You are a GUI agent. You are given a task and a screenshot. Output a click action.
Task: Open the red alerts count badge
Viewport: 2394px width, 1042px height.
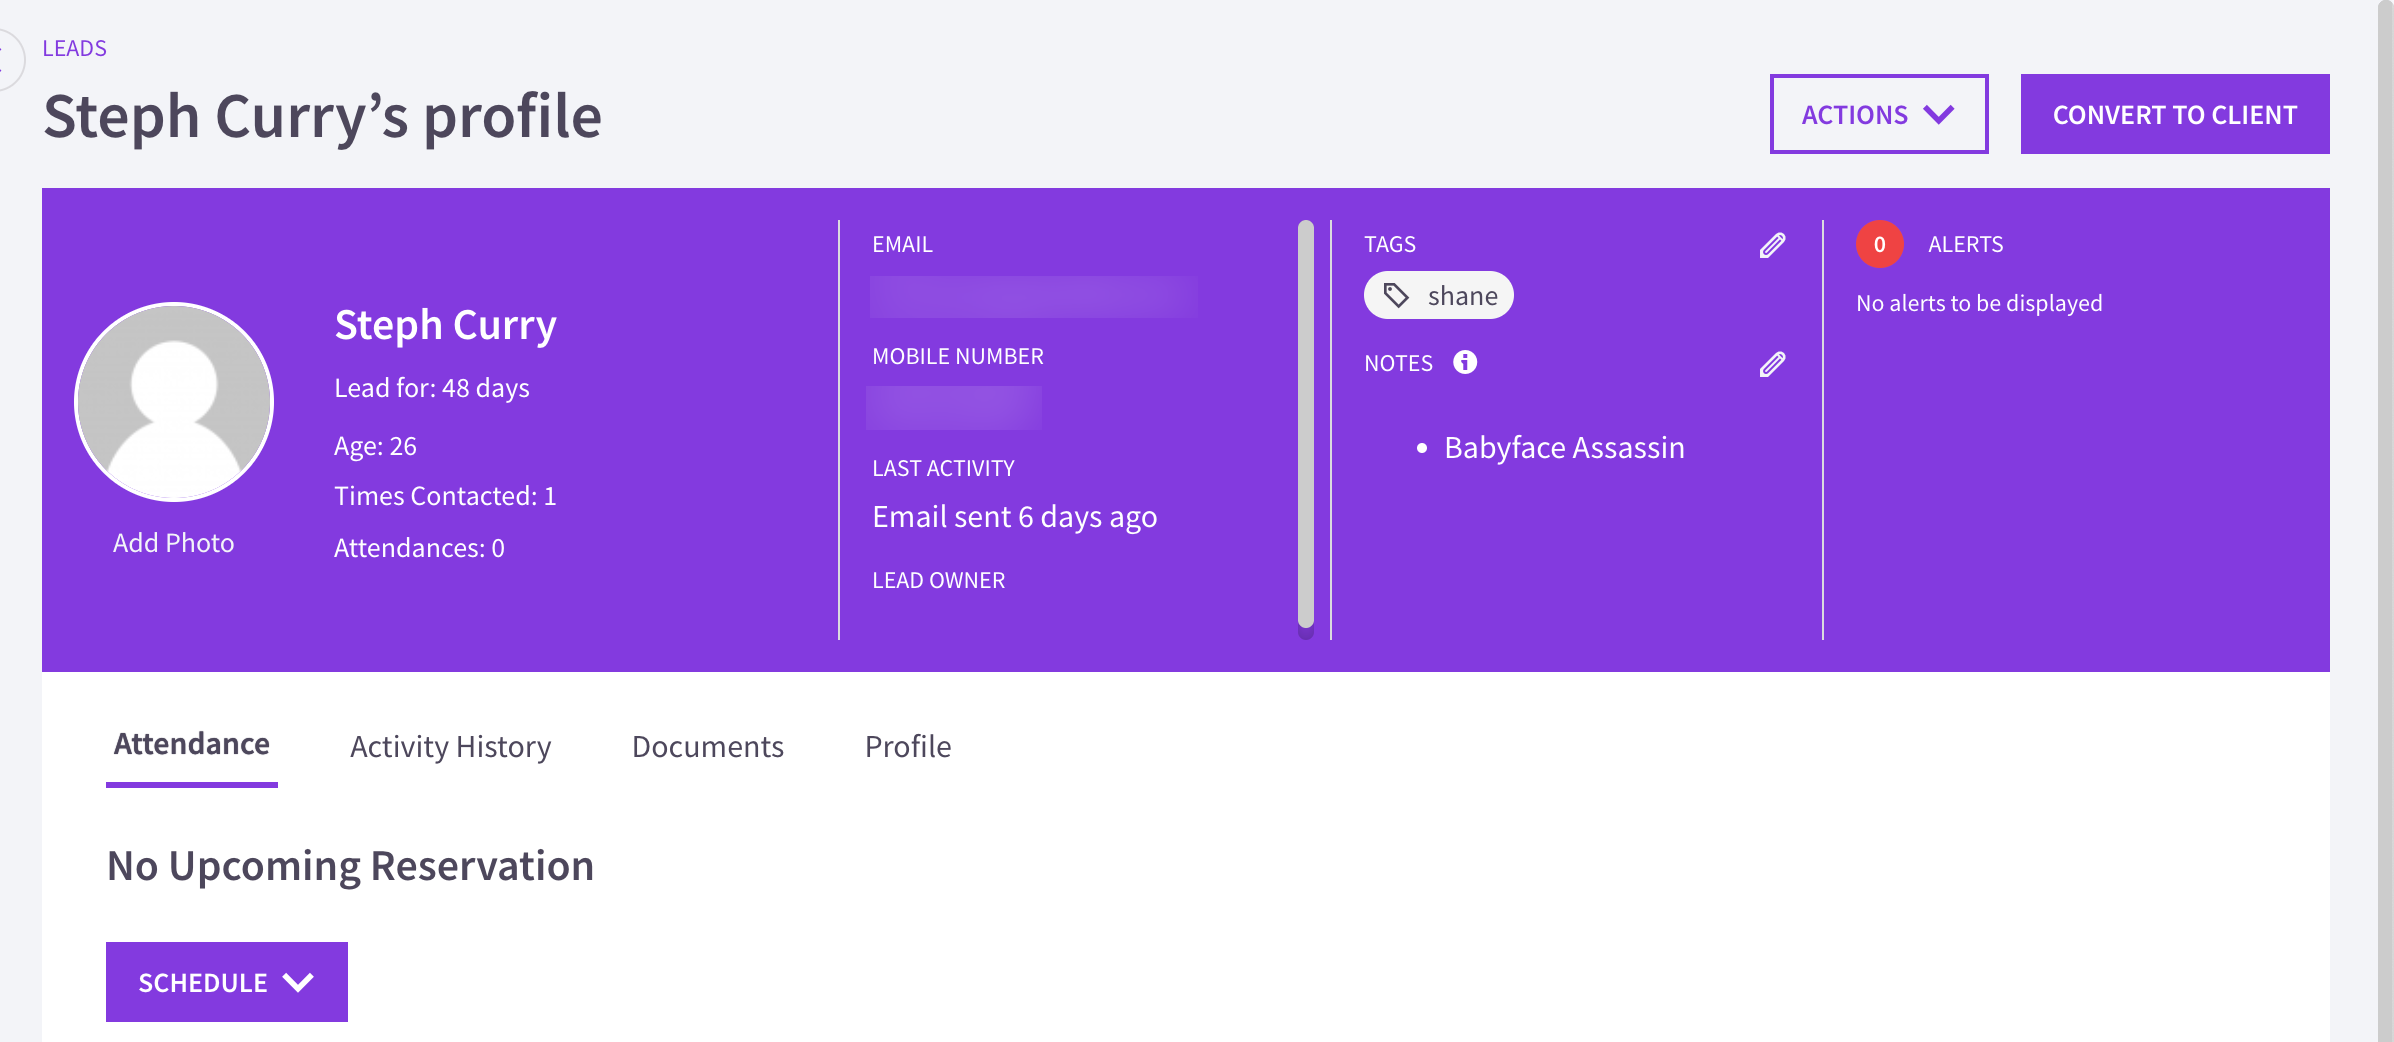click(1879, 244)
